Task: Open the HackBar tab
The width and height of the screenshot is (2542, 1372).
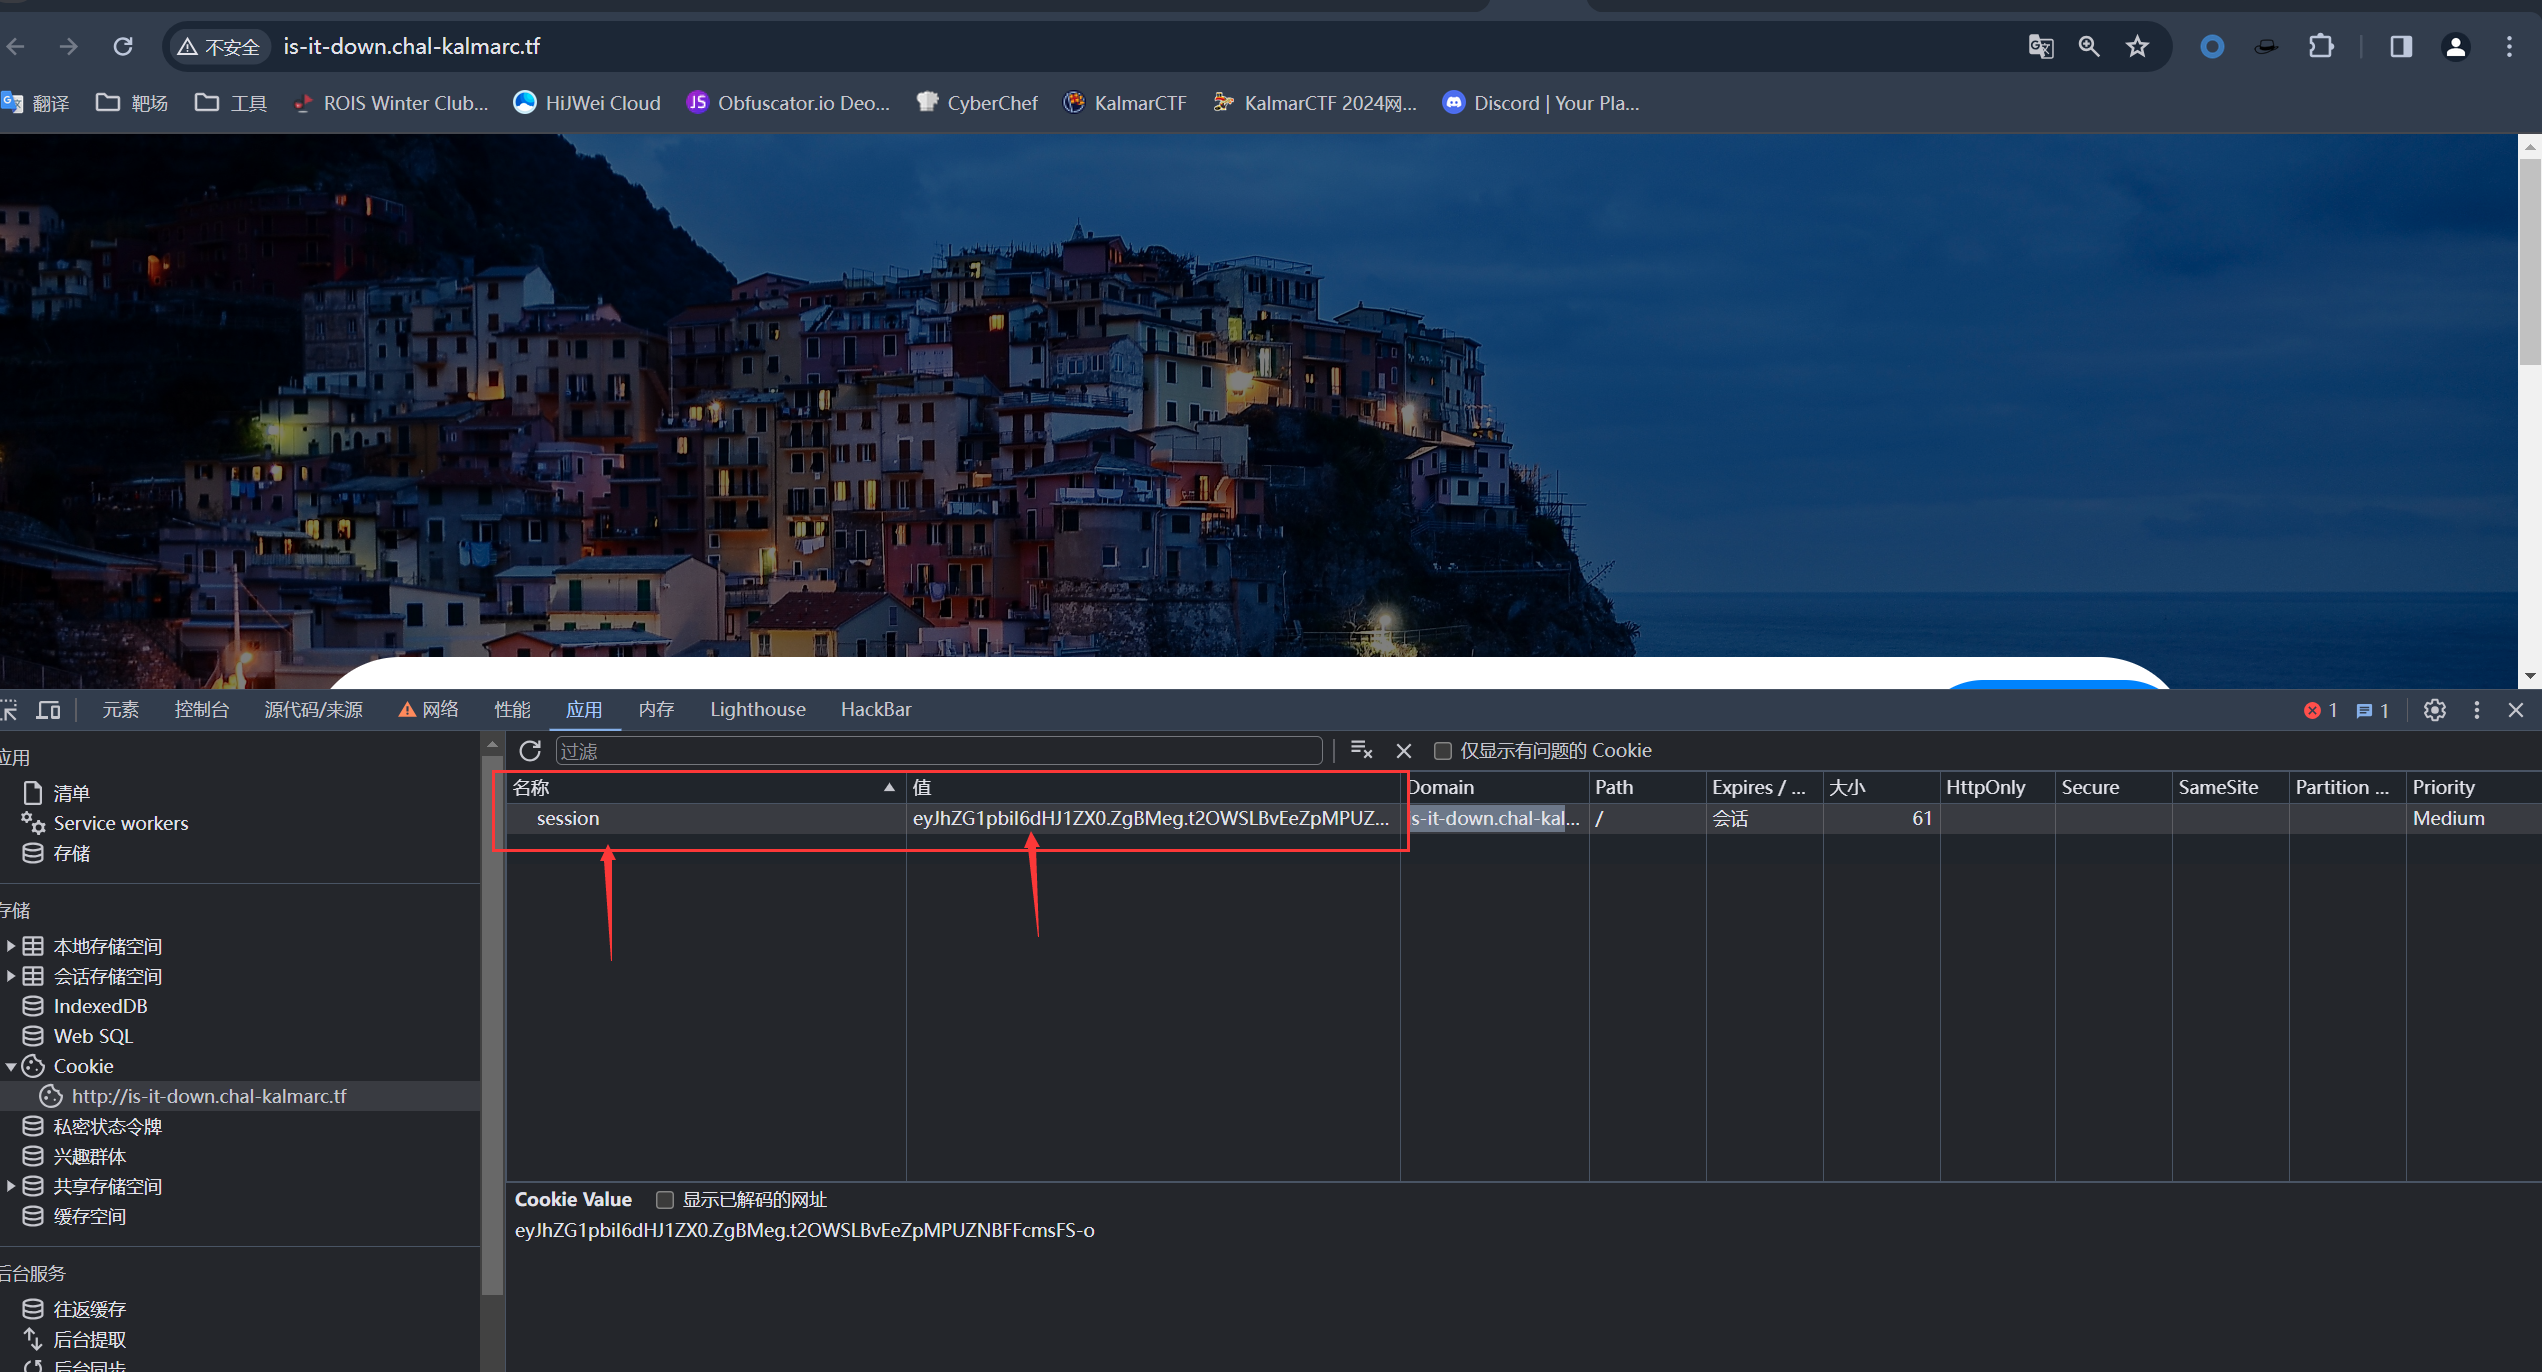Action: tap(876, 709)
